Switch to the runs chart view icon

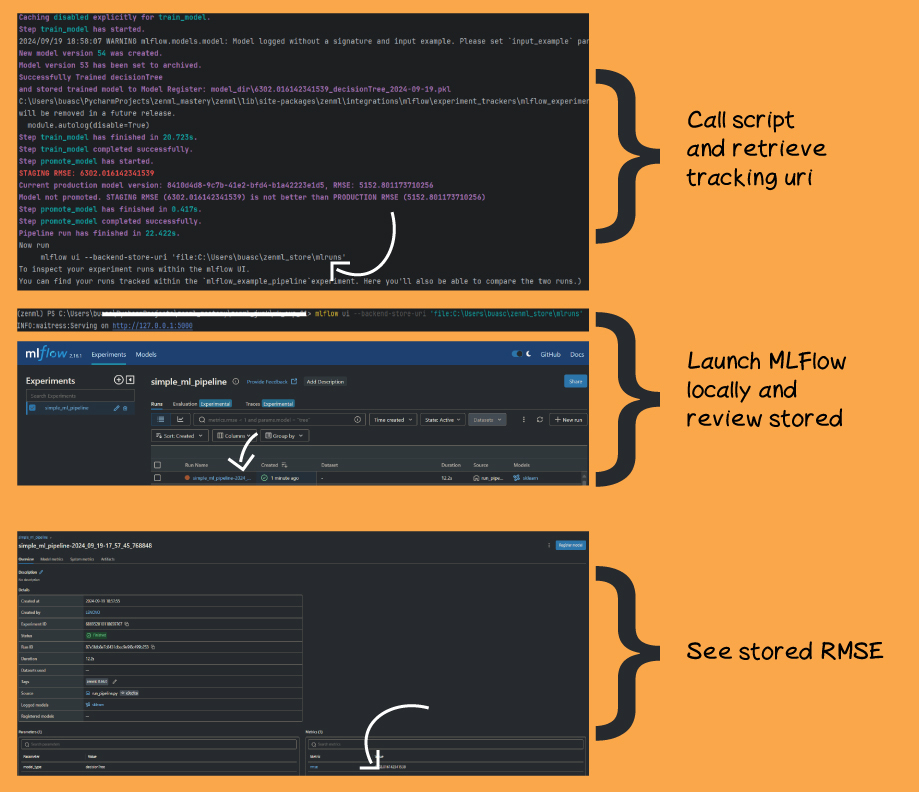coord(180,420)
